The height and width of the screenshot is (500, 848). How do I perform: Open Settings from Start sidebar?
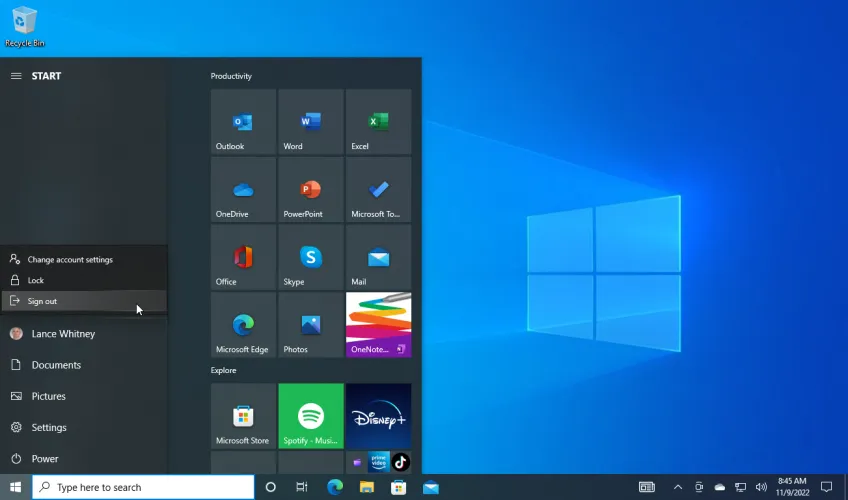coord(48,428)
